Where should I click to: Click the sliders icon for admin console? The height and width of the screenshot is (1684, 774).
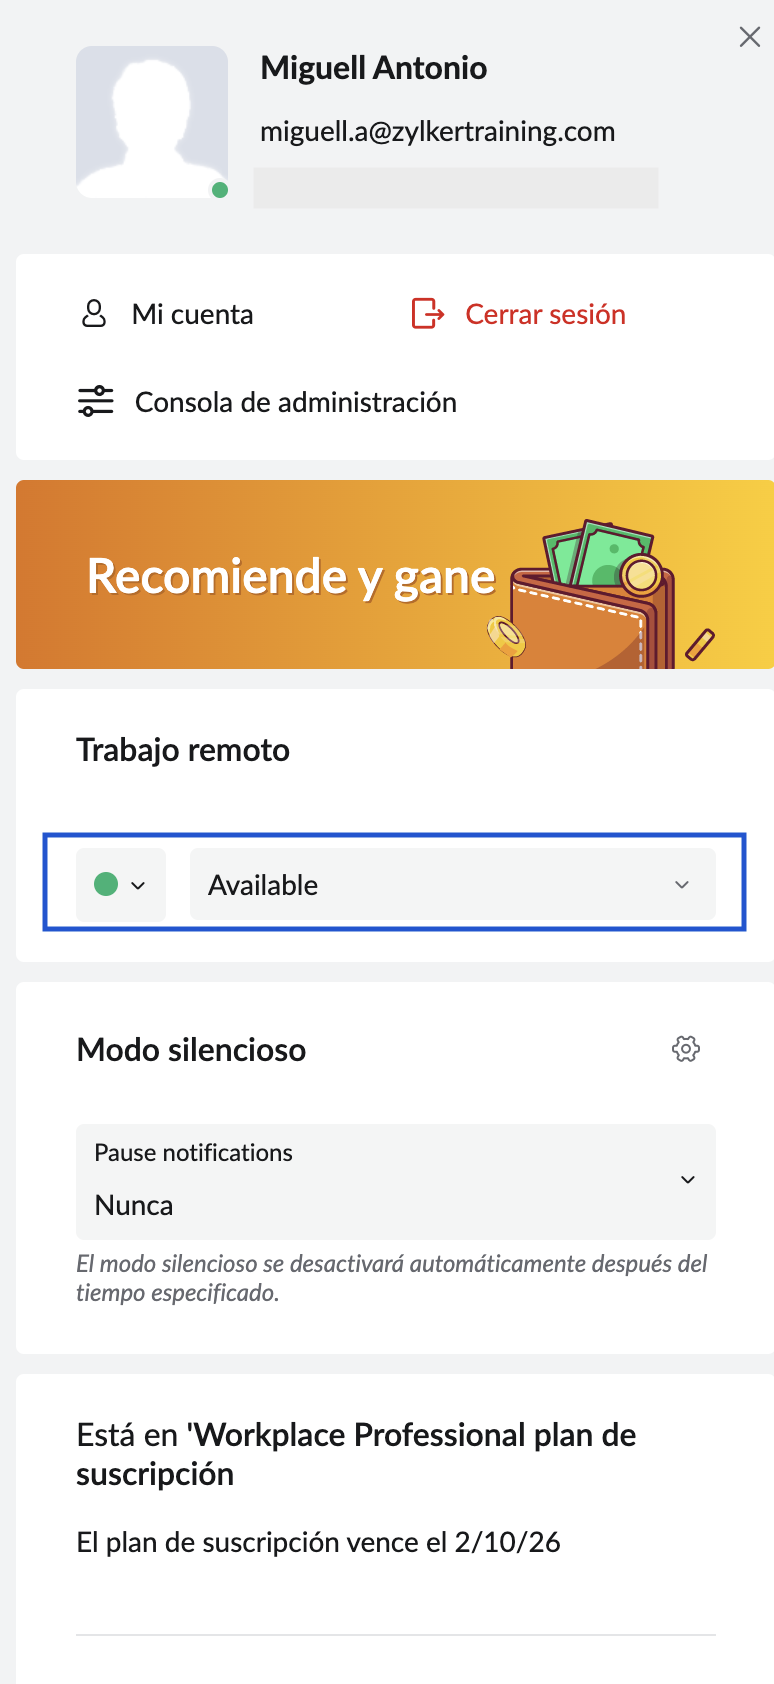(x=96, y=402)
